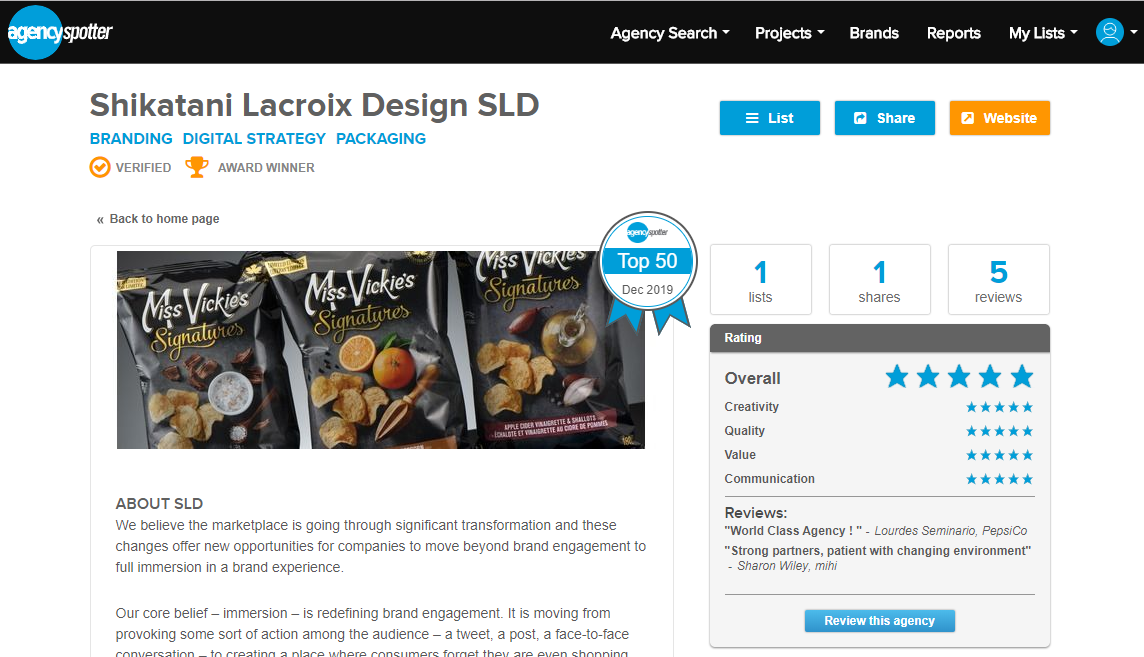The height and width of the screenshot is (657, 1144).
Task: Click the award winner trophy icon
Action: [x=196, y=167]
